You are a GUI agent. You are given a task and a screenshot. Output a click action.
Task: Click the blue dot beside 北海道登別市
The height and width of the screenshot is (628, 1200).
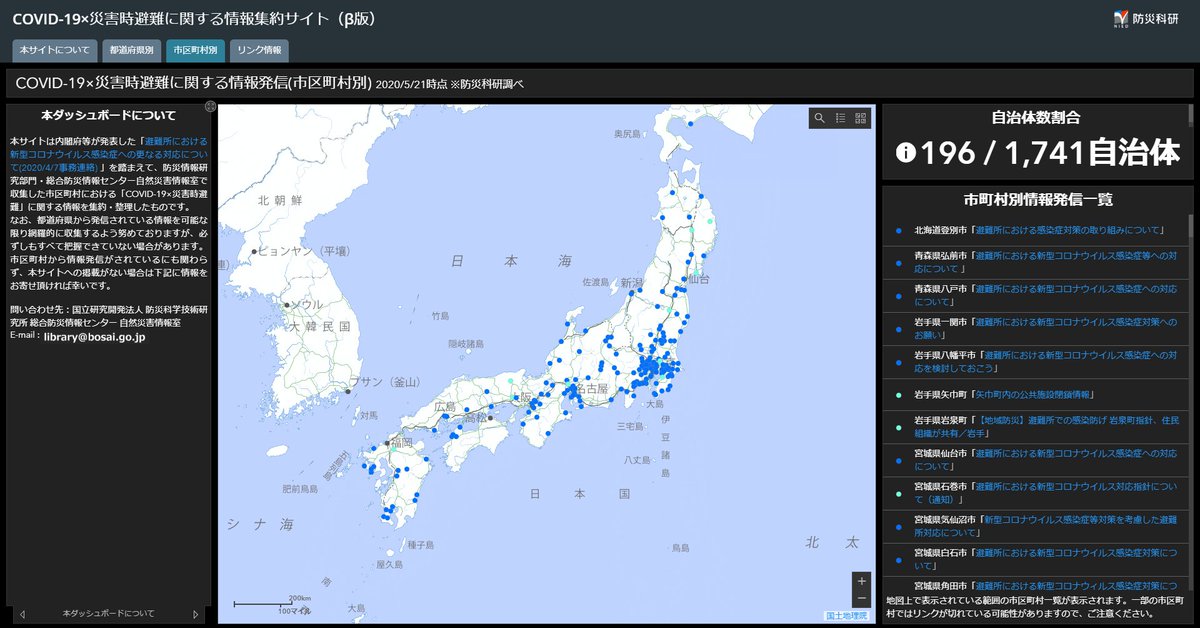click(899, 230)
